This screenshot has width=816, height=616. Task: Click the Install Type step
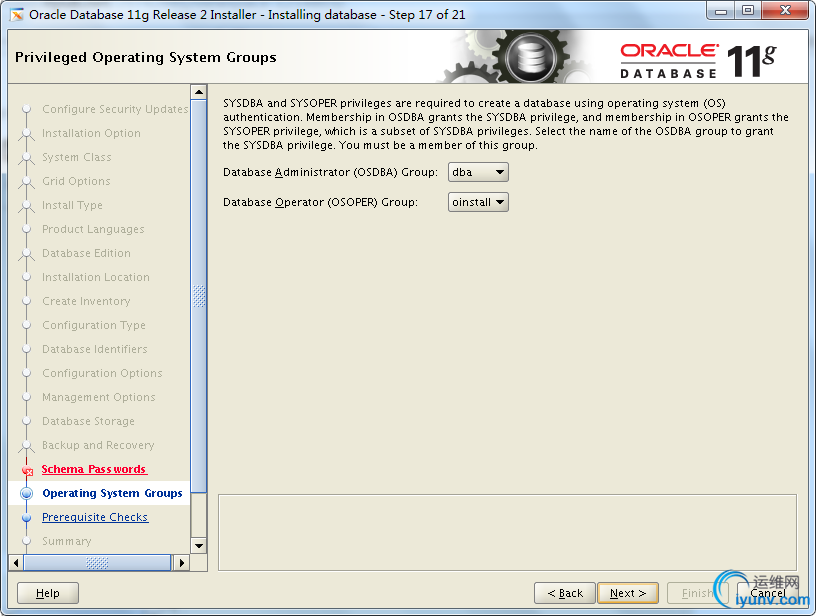pyautogui.click(x=72, y=205)
